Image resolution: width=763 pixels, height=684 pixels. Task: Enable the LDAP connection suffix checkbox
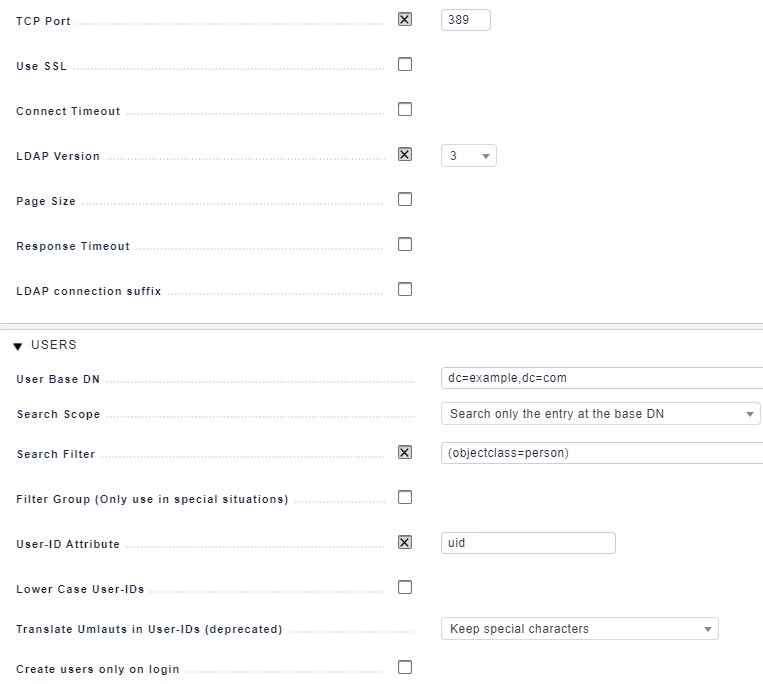[x=405, y=289]
